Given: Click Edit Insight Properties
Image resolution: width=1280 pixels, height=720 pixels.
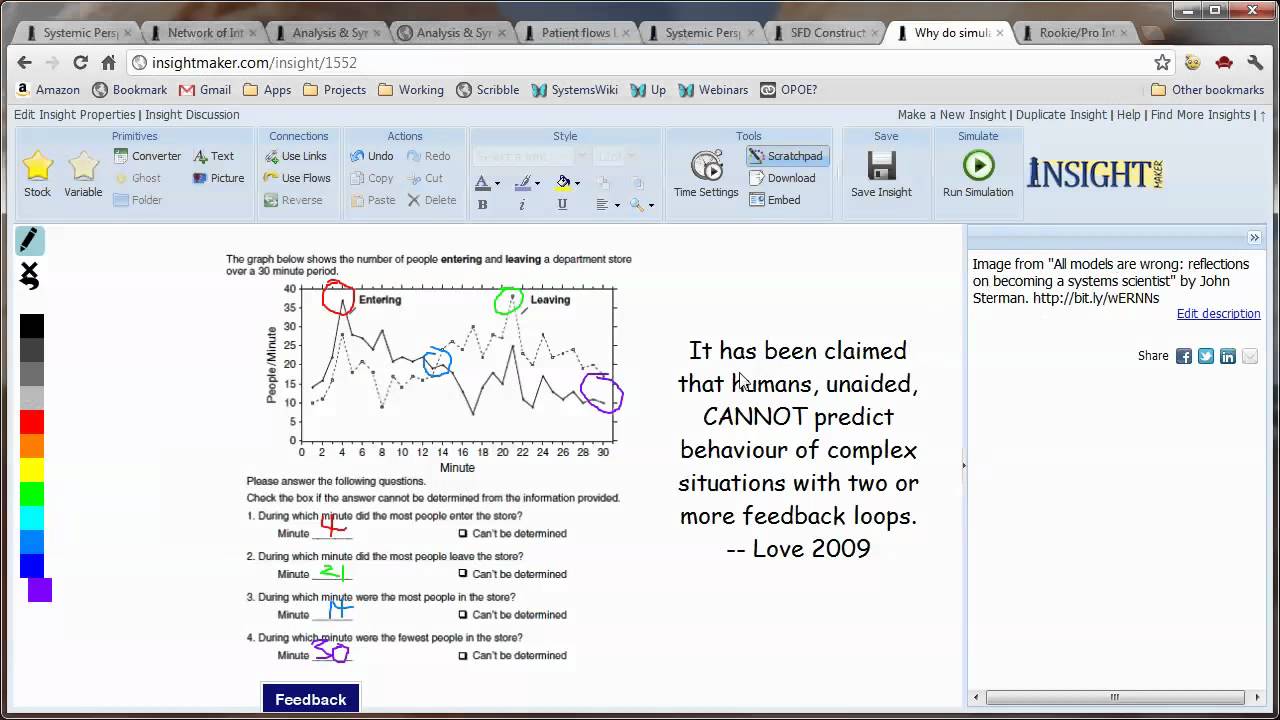Looking at the screenshot, I should (x=74, y=114).
